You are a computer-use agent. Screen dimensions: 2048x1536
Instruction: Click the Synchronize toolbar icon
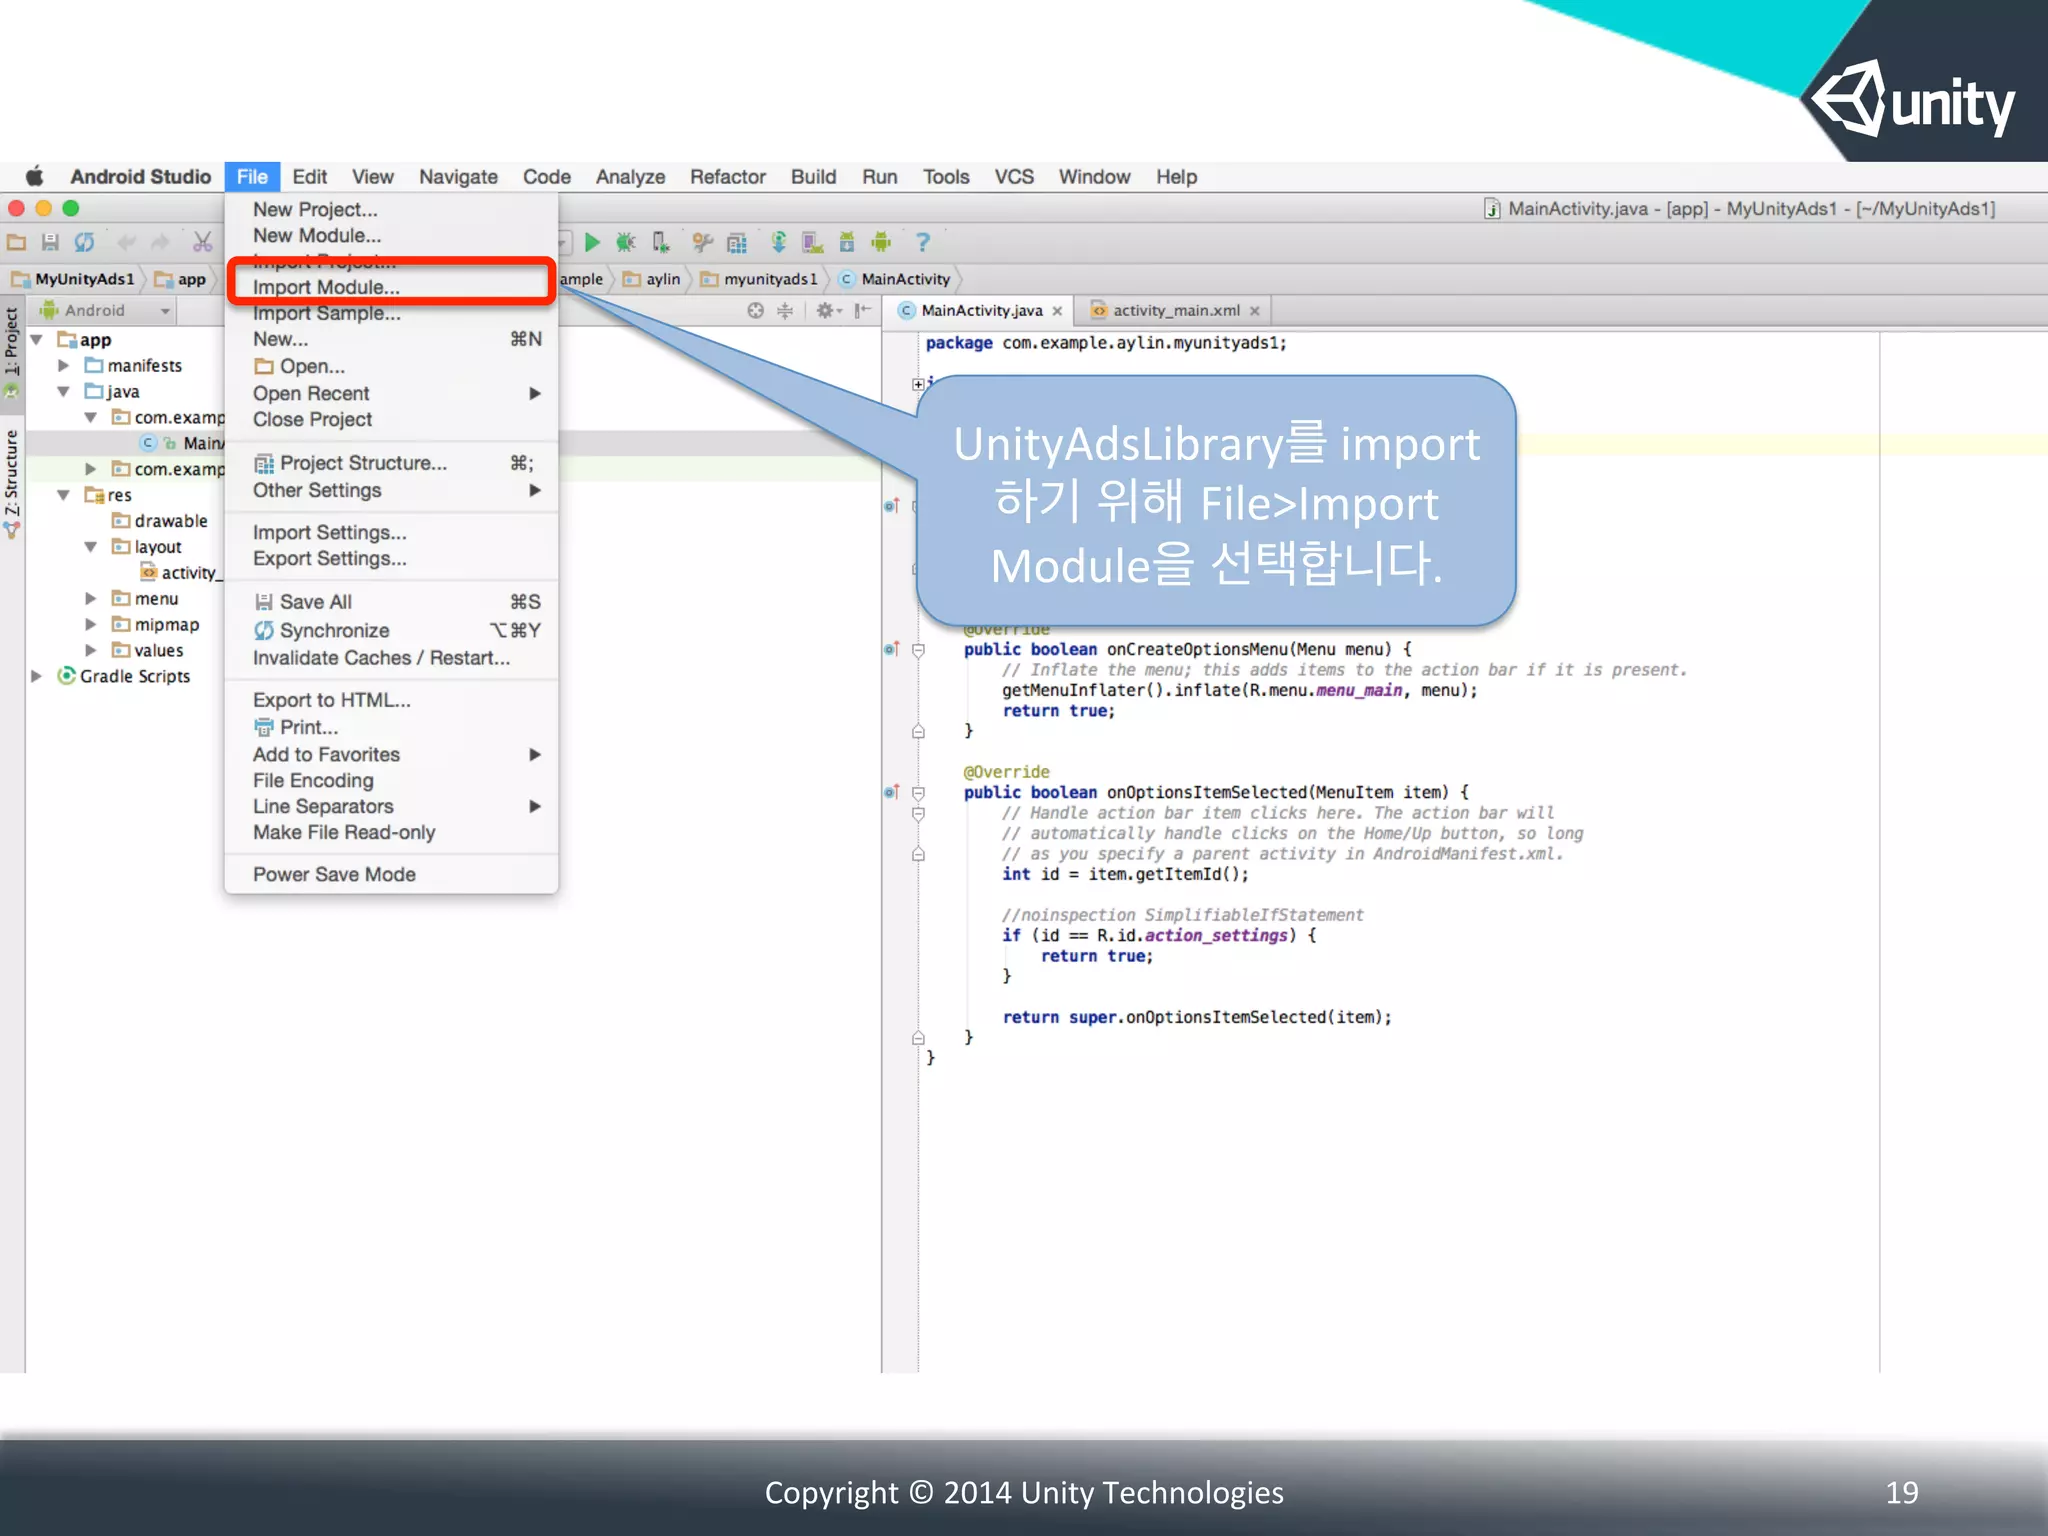(84, 242)
